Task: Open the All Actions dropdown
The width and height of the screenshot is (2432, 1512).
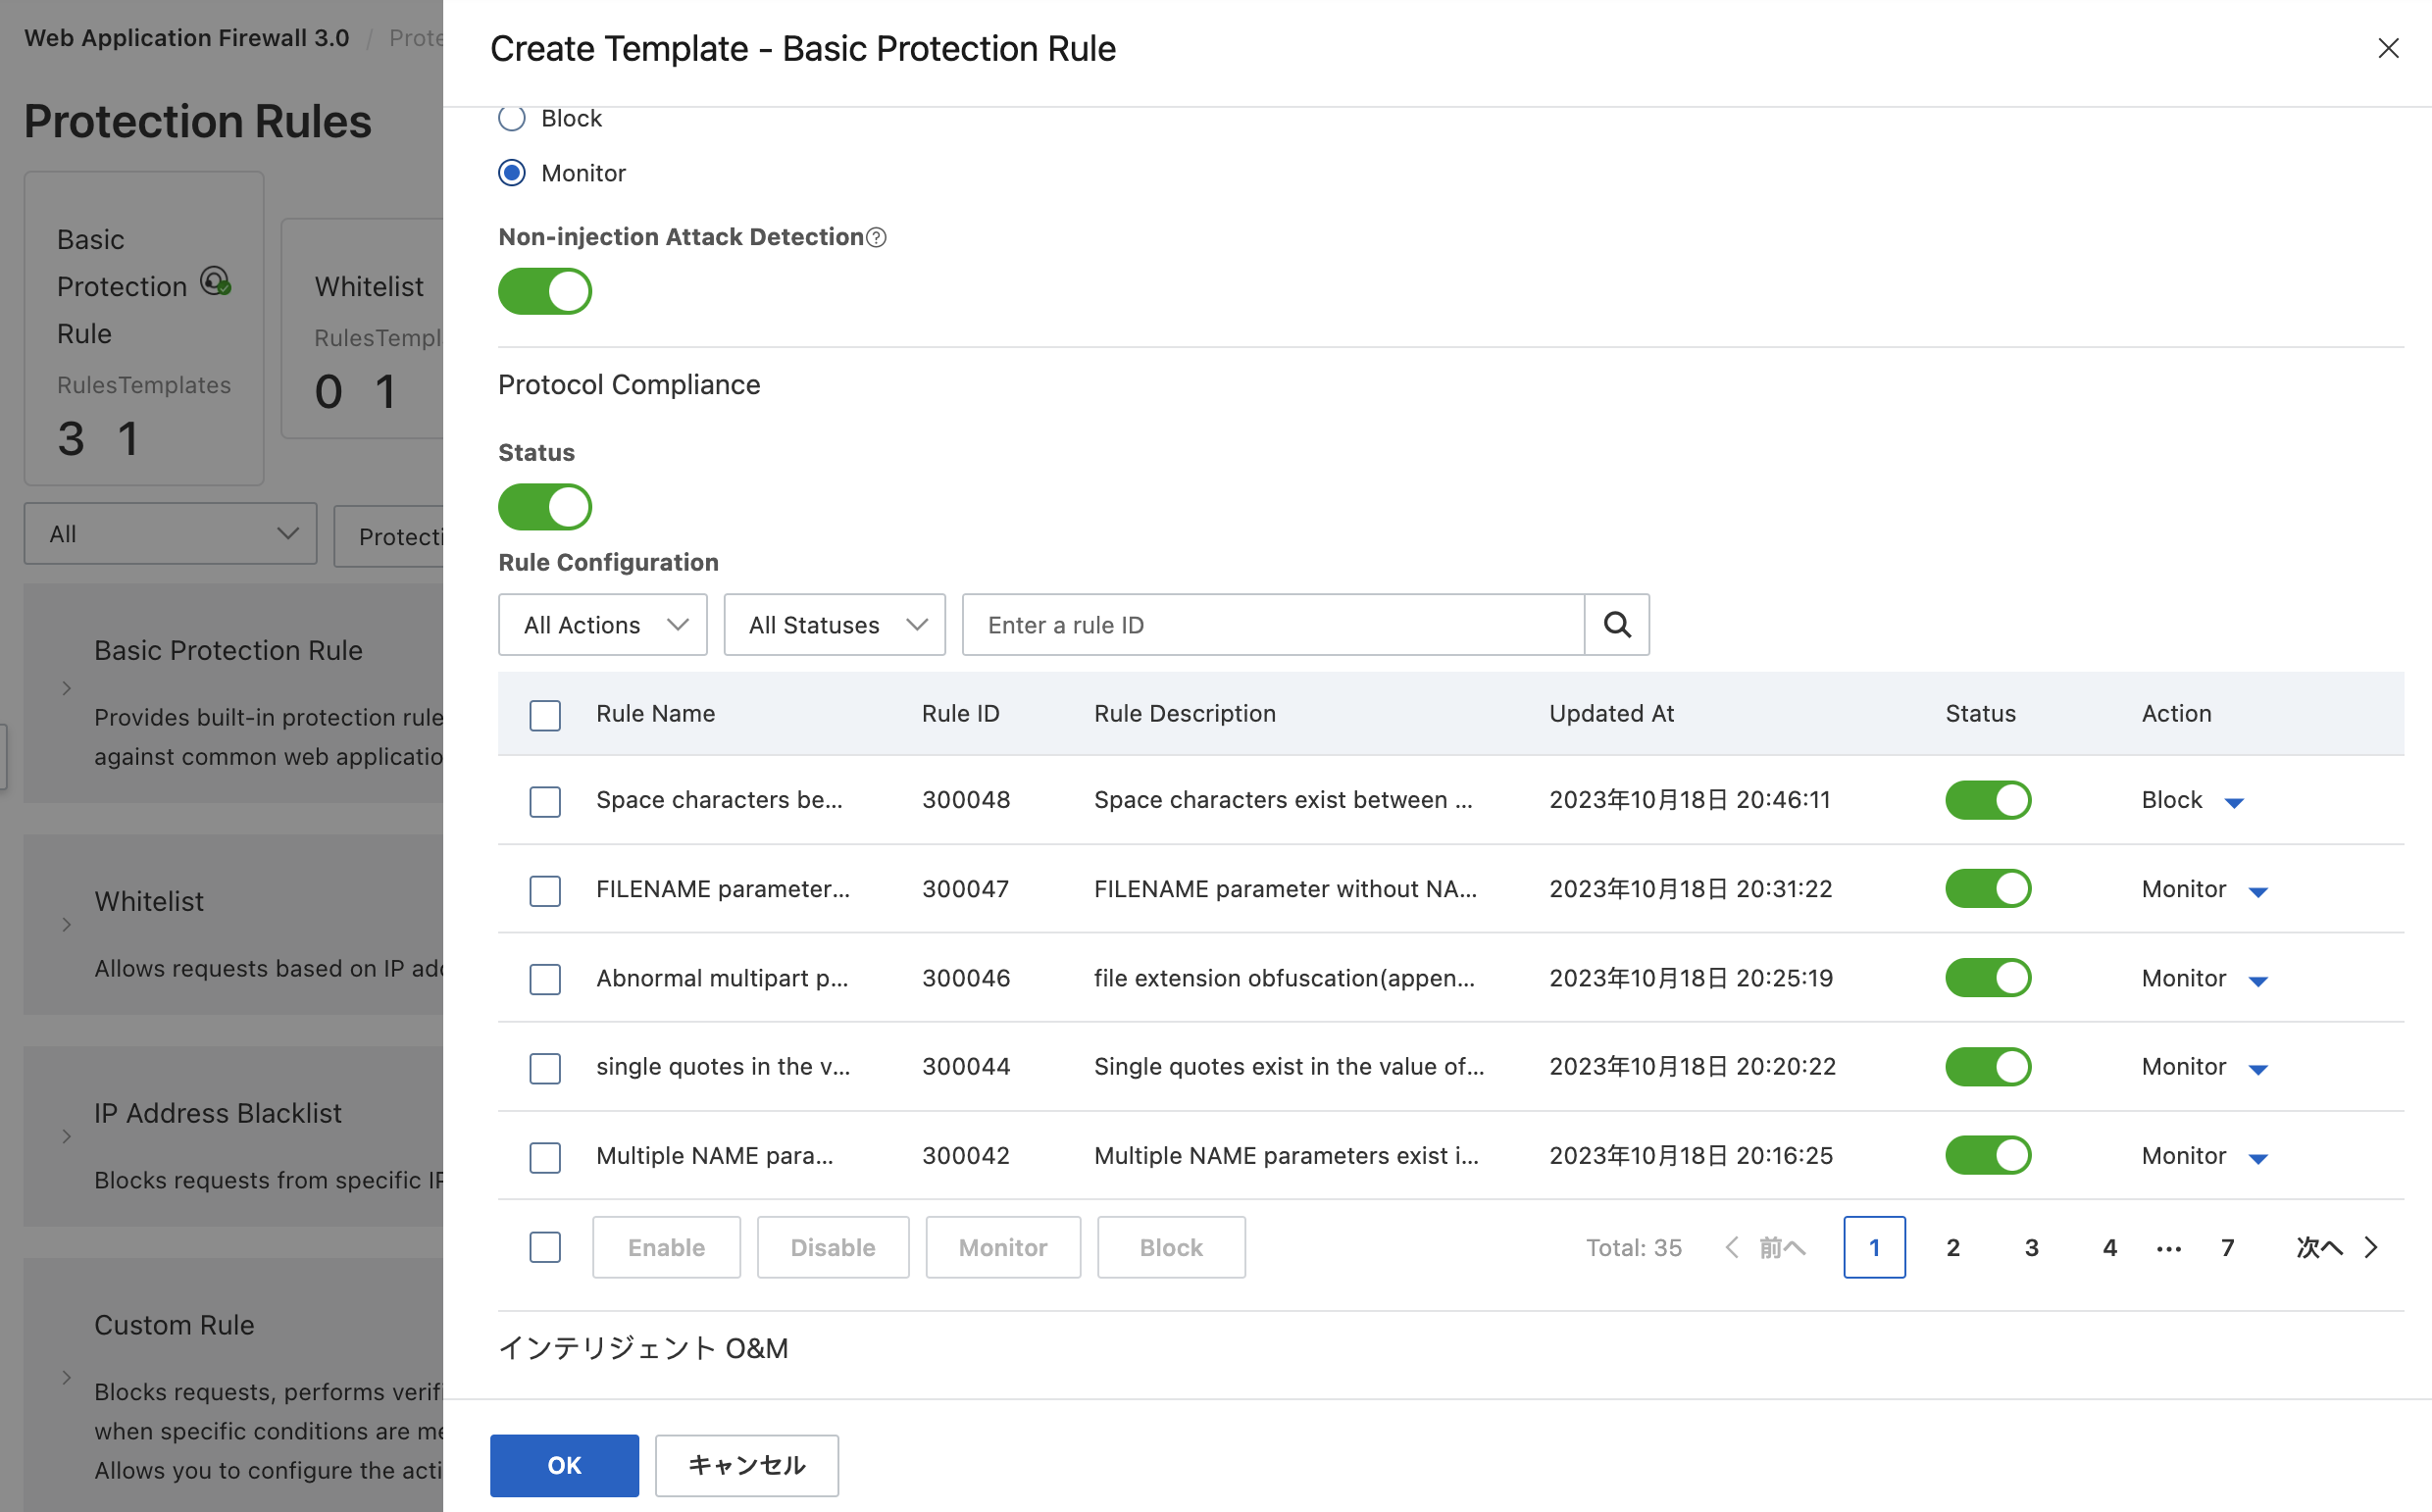Action: pyautogui.click(x=602, y=625)
